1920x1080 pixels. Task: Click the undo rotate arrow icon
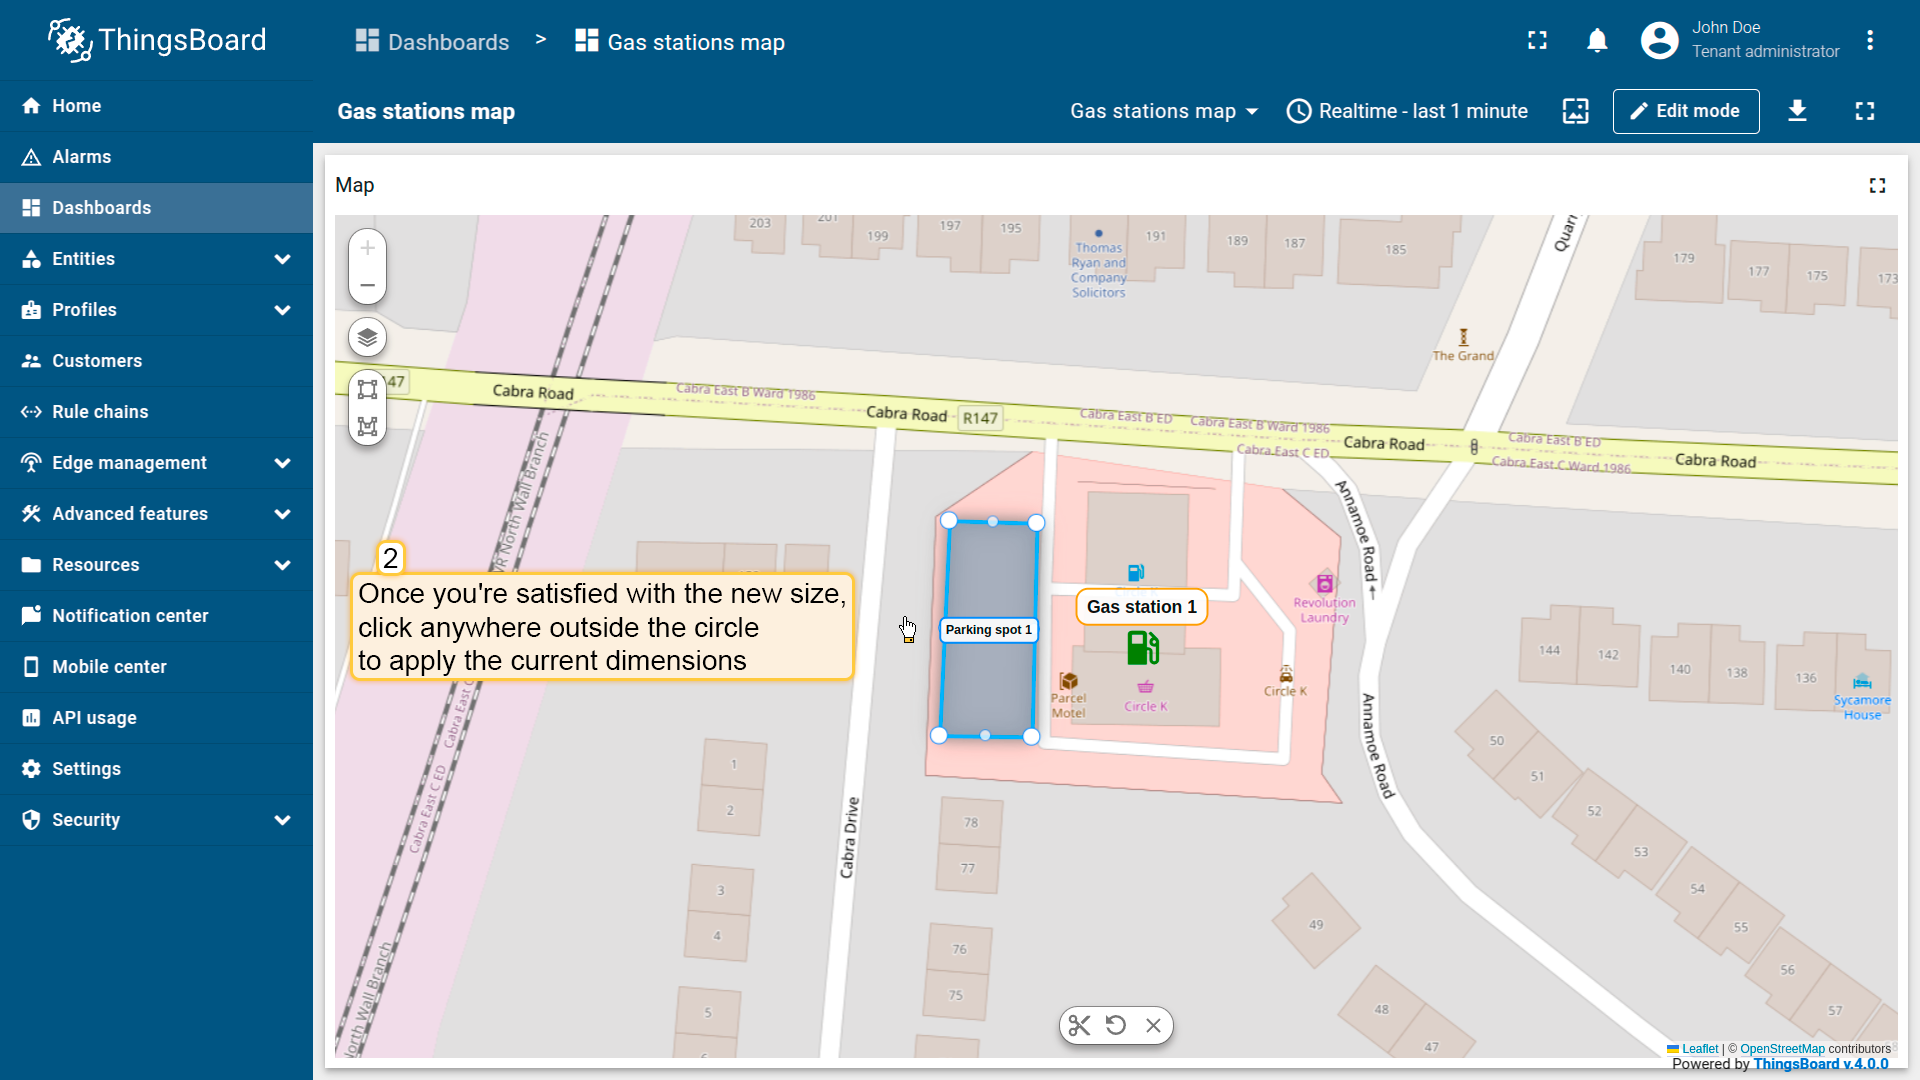pos(1116,1025)
